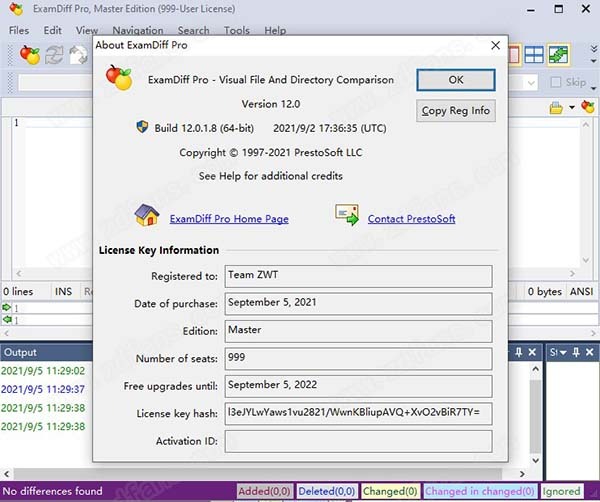Click the 0 bytes status indicator
This screenshot has width=600, height=502.
[545, 292]
